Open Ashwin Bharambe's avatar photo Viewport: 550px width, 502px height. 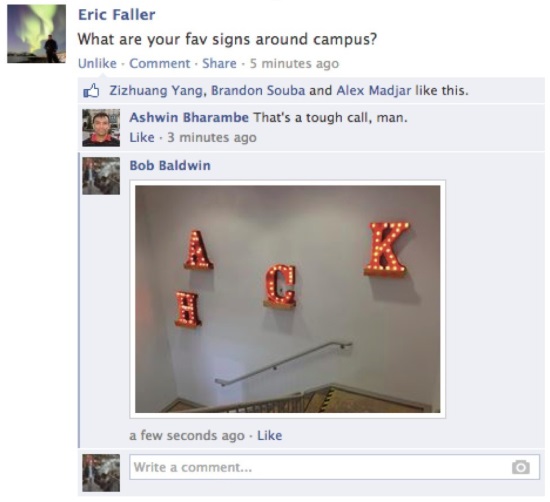101,128
